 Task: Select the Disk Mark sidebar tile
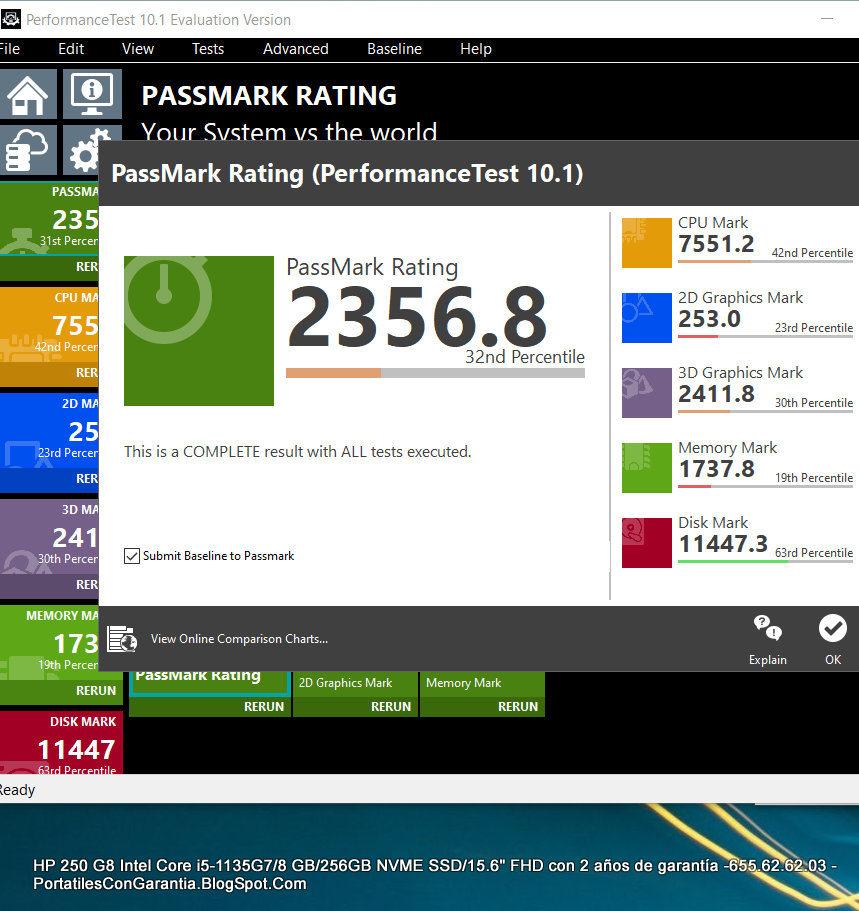(x=61, y=743)
